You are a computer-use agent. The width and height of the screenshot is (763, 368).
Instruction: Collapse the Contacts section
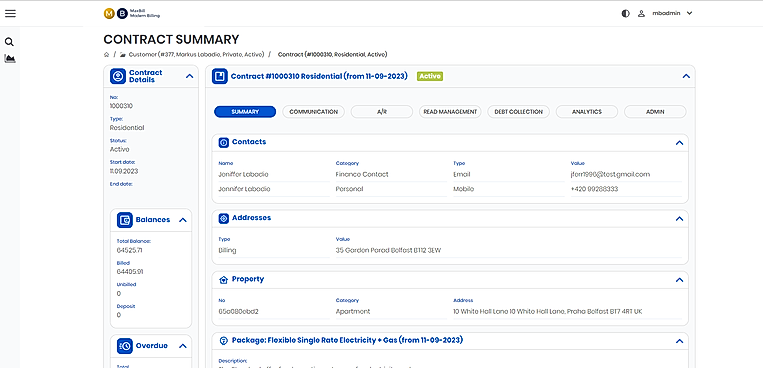click(679, 143)
